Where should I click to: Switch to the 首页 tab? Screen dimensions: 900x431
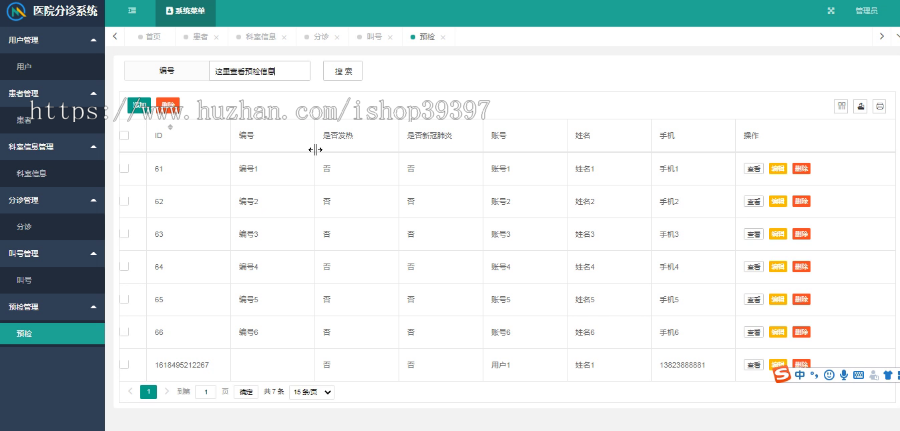150,37
